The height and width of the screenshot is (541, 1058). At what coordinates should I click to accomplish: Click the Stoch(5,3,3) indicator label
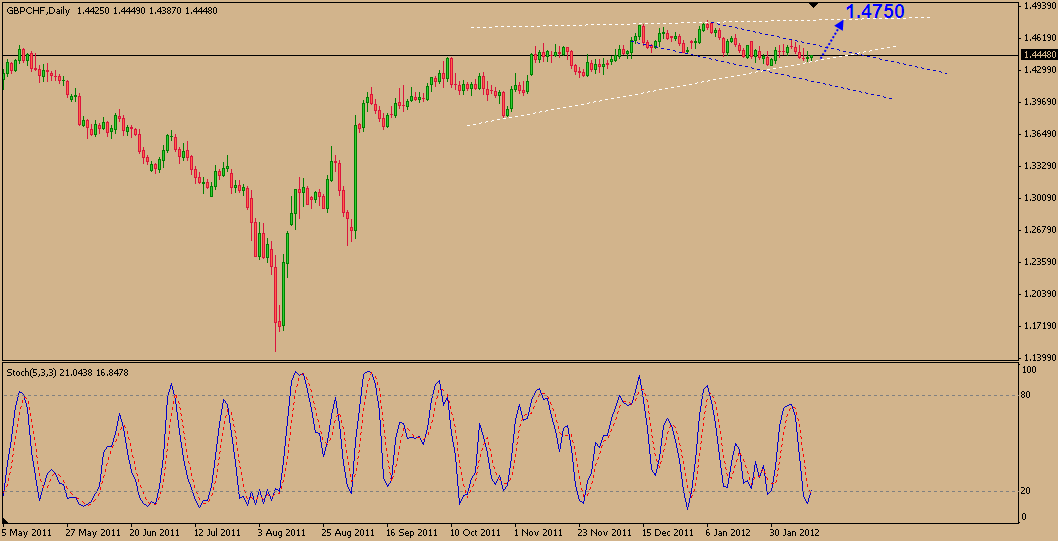34,372
